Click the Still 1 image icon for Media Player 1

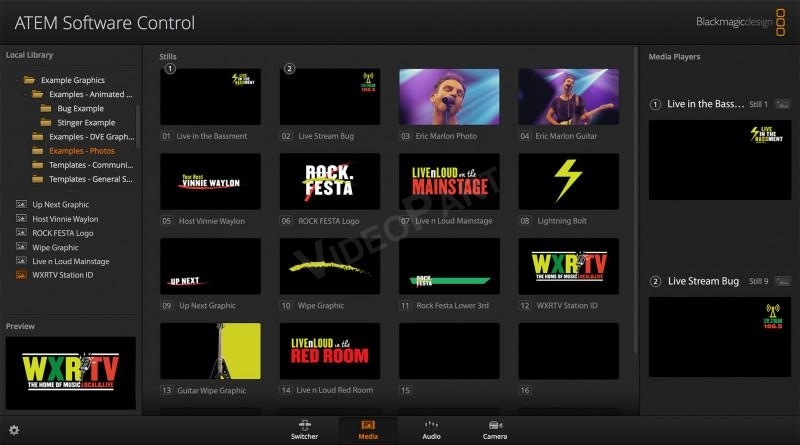(x=782, y=104)
